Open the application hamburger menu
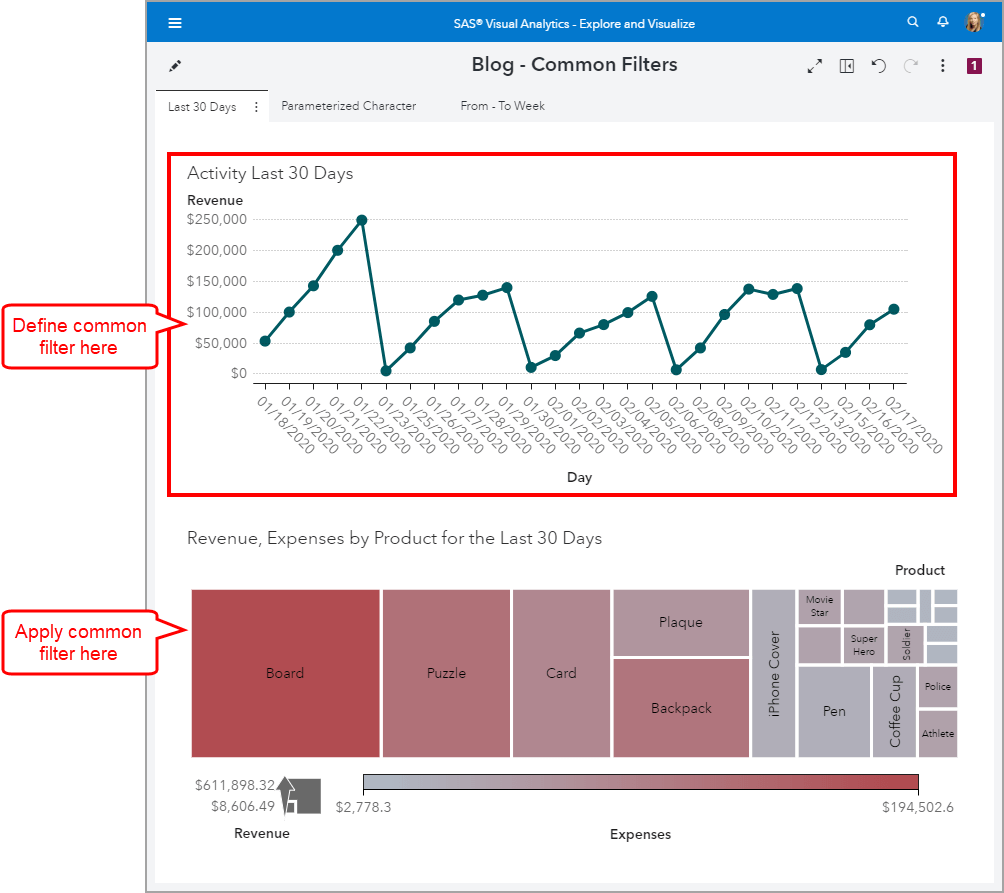 [x=175, y=22]
